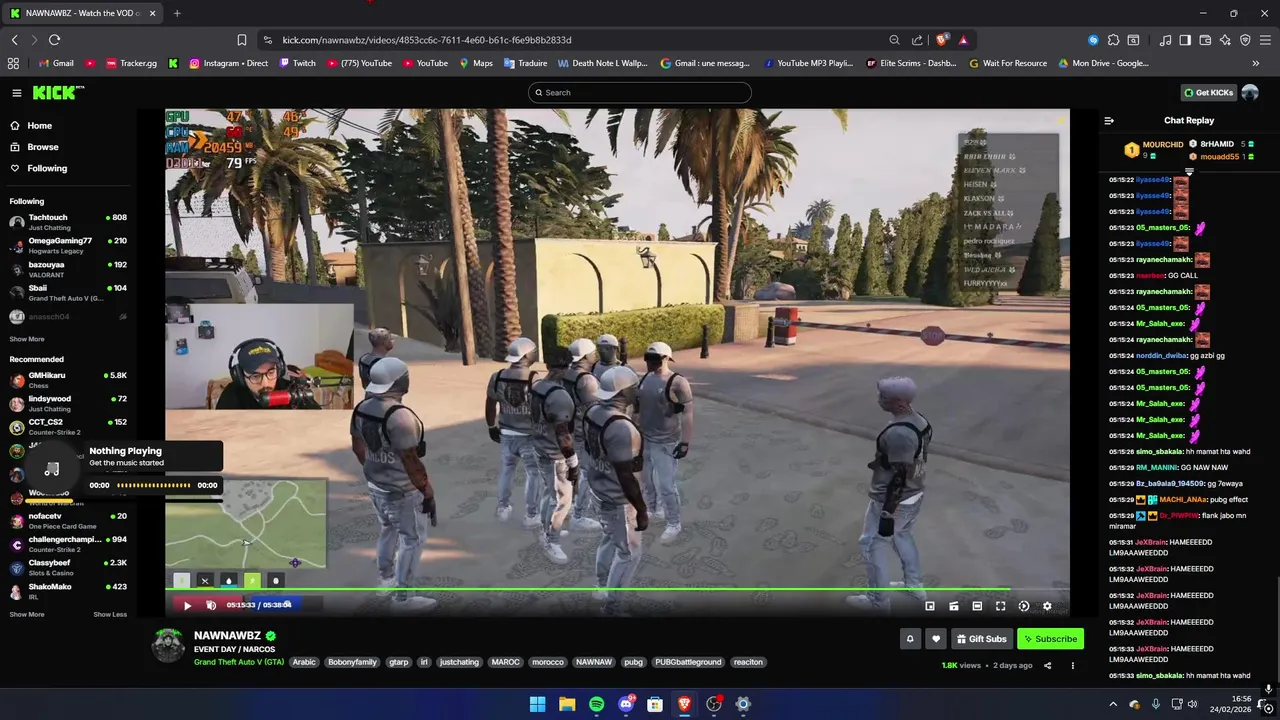Click the notification bell for NAWNAWBZ
The height and width of the screenshot is (720, 1280).
[910, 639]
